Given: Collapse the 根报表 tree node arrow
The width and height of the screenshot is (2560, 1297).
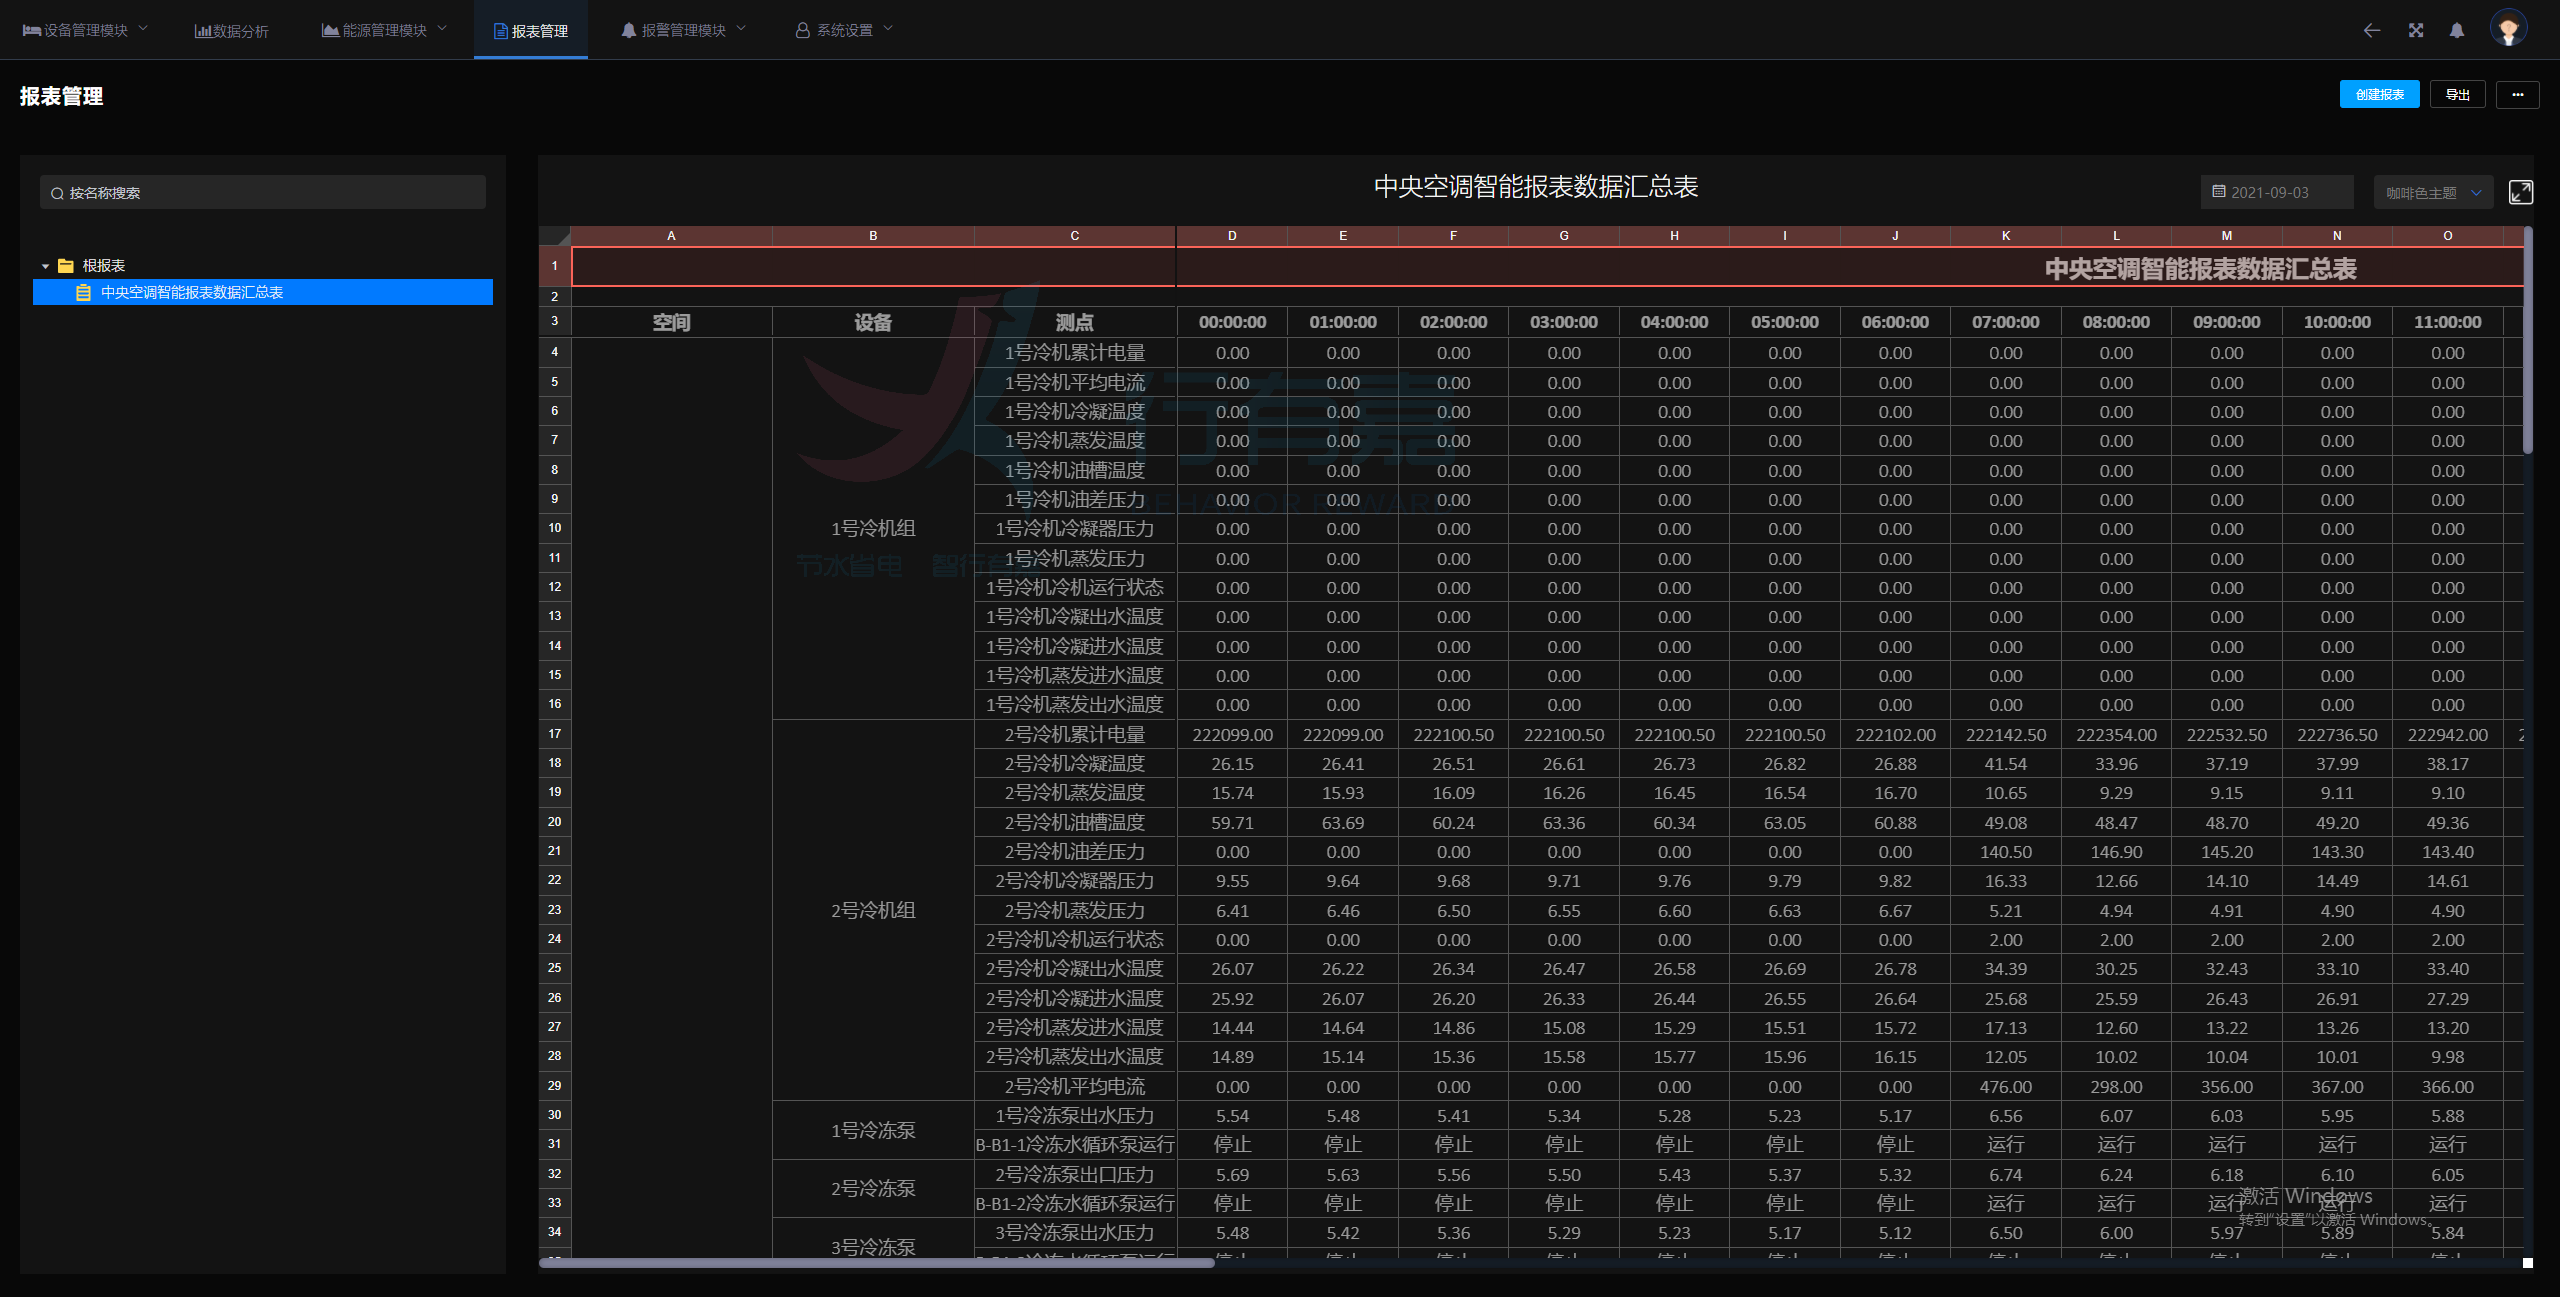Looking at the screenshot, I should tap(45, 266).
